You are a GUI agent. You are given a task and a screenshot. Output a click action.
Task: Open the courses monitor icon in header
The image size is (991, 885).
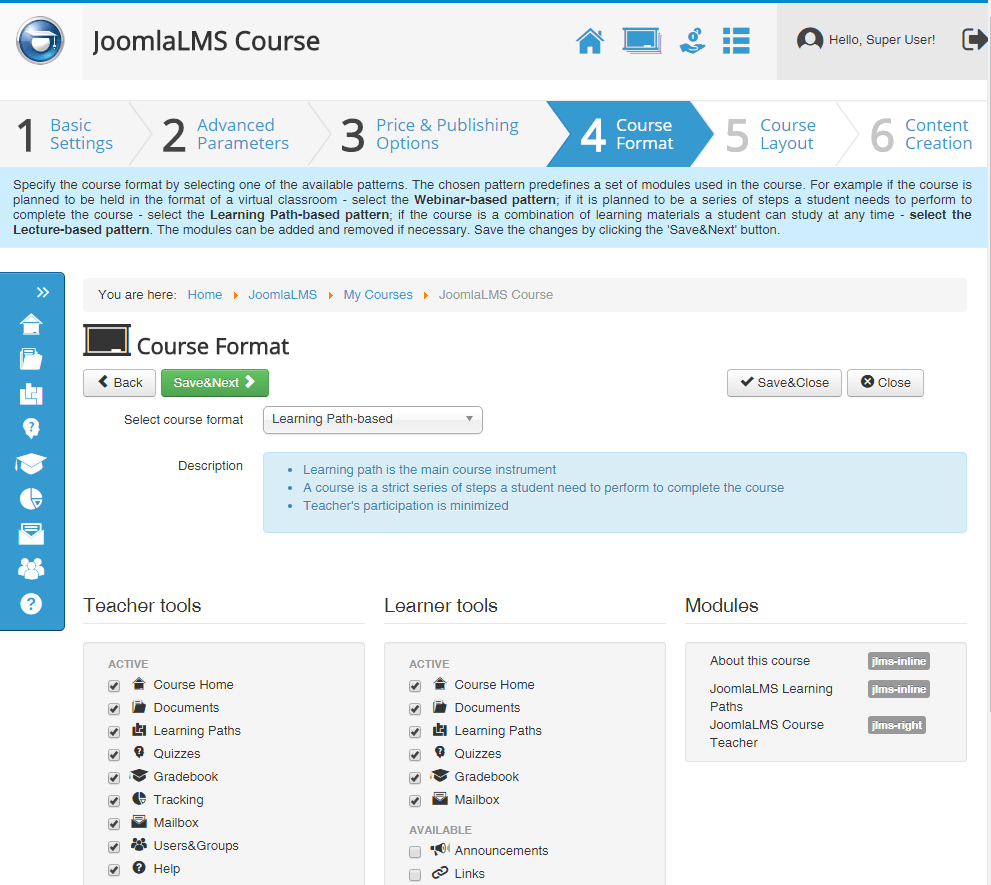[x=641, y=41]
